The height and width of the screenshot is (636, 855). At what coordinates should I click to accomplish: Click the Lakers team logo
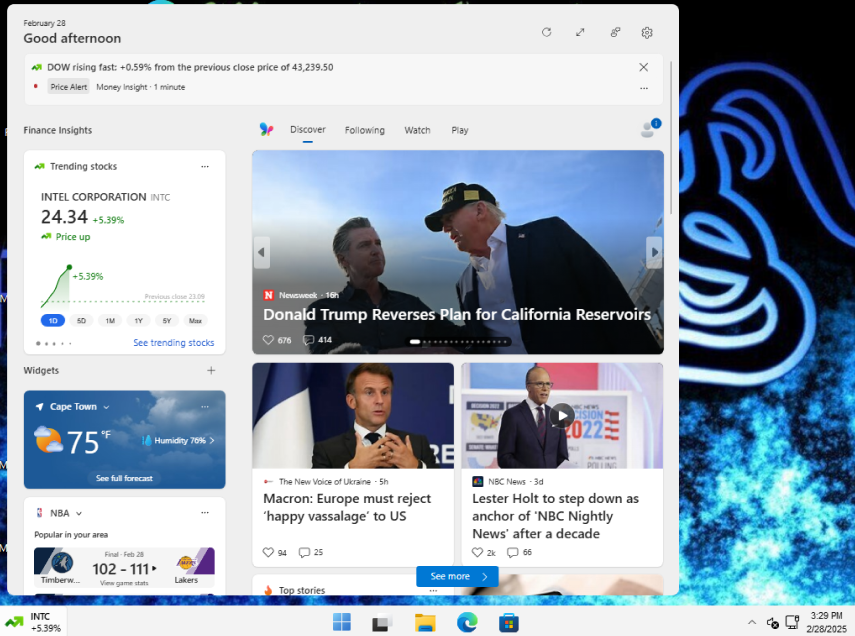pos(186,562)
